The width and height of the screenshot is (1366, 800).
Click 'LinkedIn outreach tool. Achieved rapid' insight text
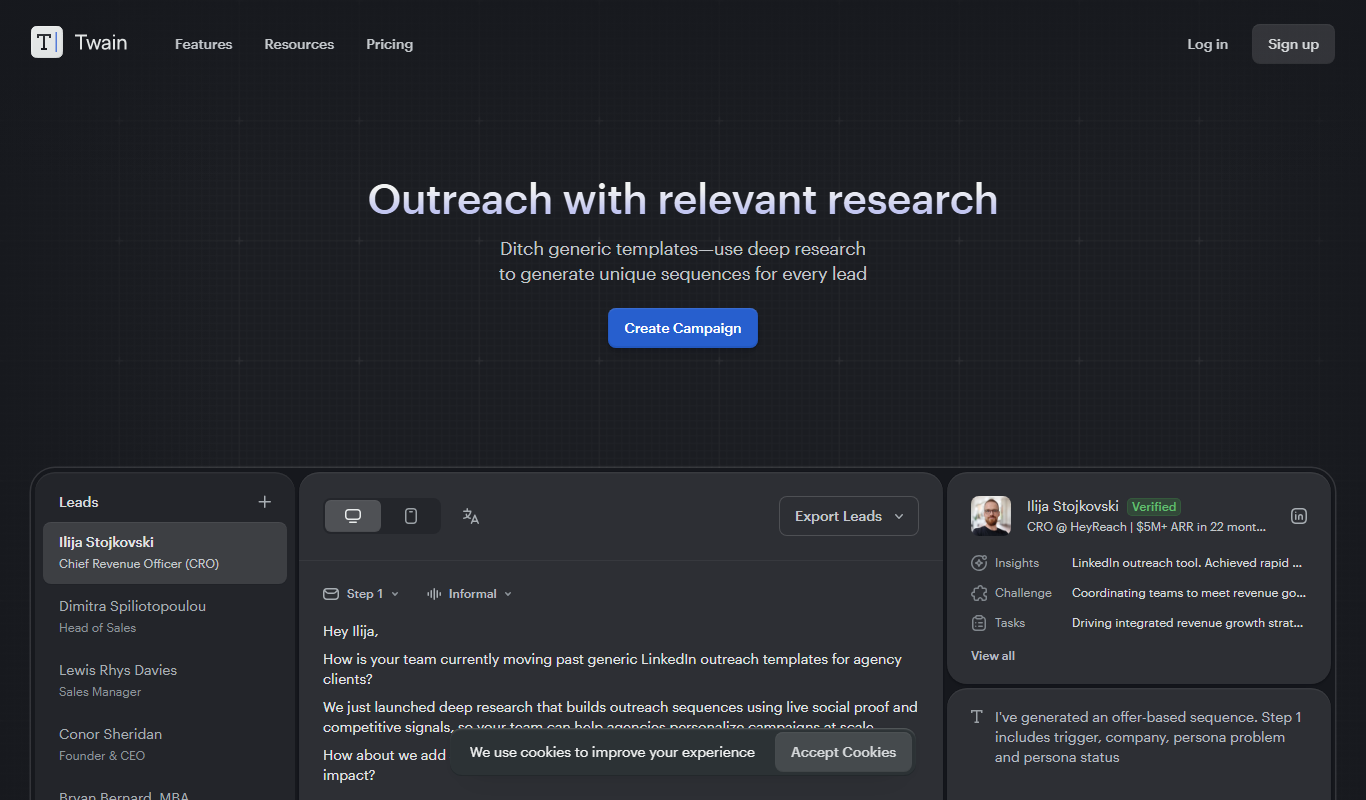click(x=1187, y=563)
